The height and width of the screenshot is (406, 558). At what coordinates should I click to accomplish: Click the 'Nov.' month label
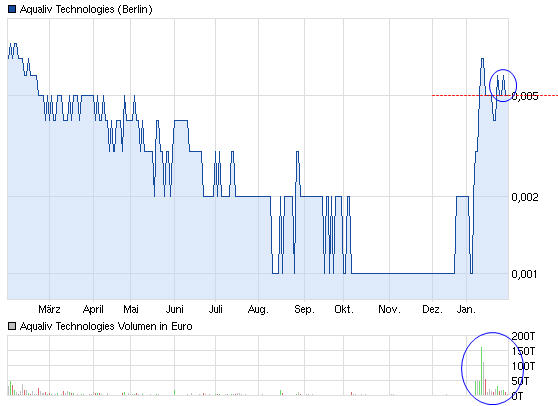[x=389, y=309]
